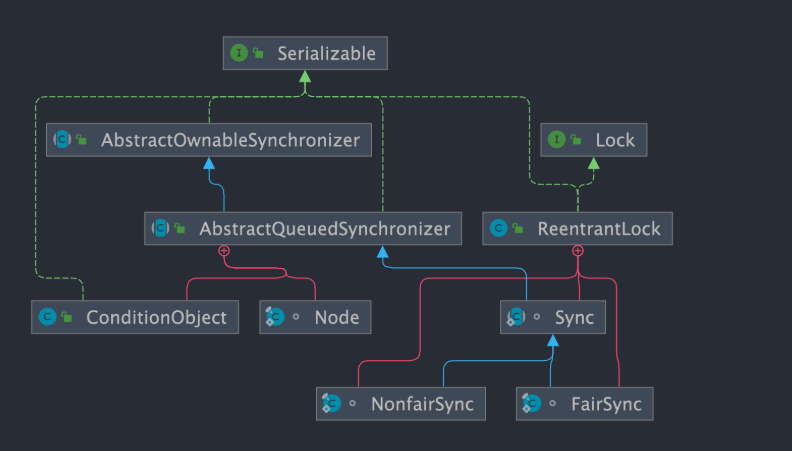Viewport: 792px width, 451px height.
Task: Click the green interface icon on Serializable
Action: pyautogui.click(x=238, y=53)
